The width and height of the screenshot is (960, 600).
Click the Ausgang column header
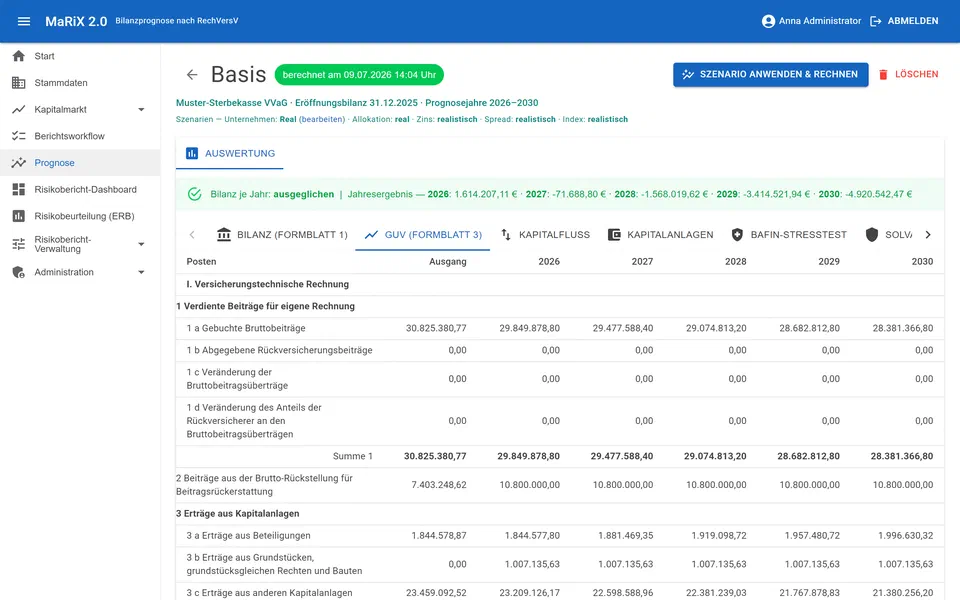click(x=448, y=261)
